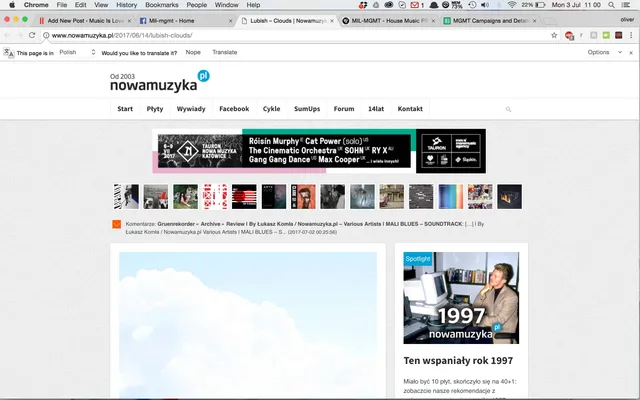Switch to the Add New Post tab
Viewport: 640px width, 400px height.
[84, 20]
